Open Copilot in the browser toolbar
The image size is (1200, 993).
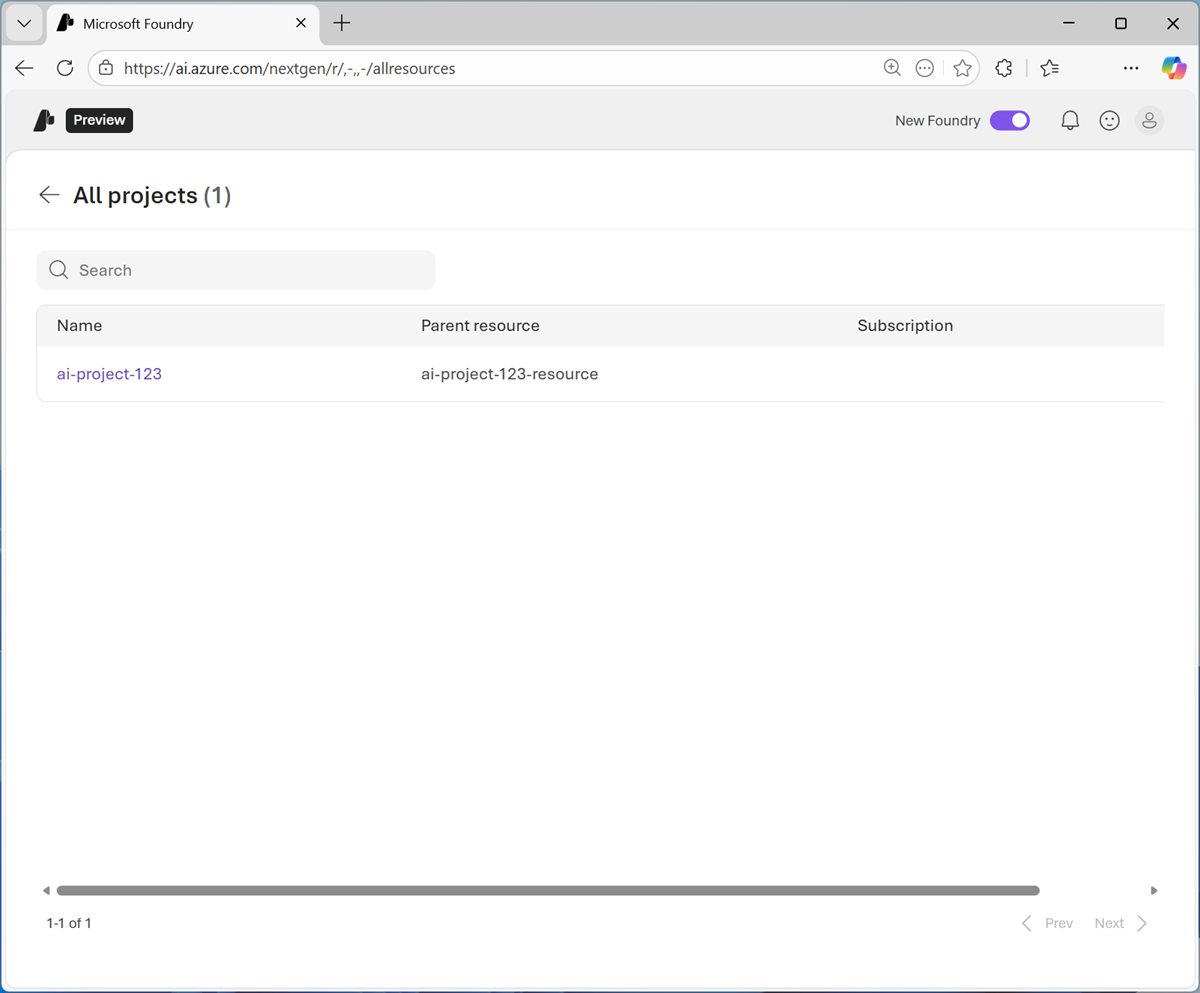1174,68
